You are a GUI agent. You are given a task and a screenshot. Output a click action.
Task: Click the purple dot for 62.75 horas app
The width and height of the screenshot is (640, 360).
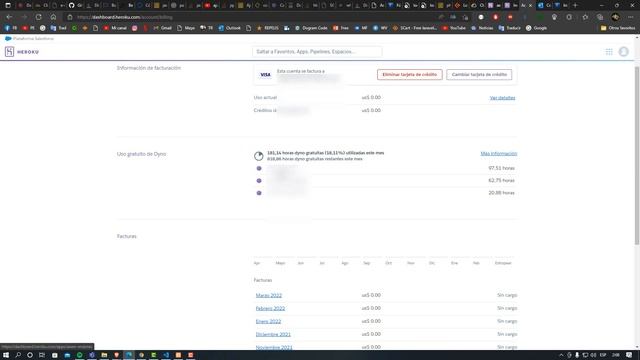point(259,180)
